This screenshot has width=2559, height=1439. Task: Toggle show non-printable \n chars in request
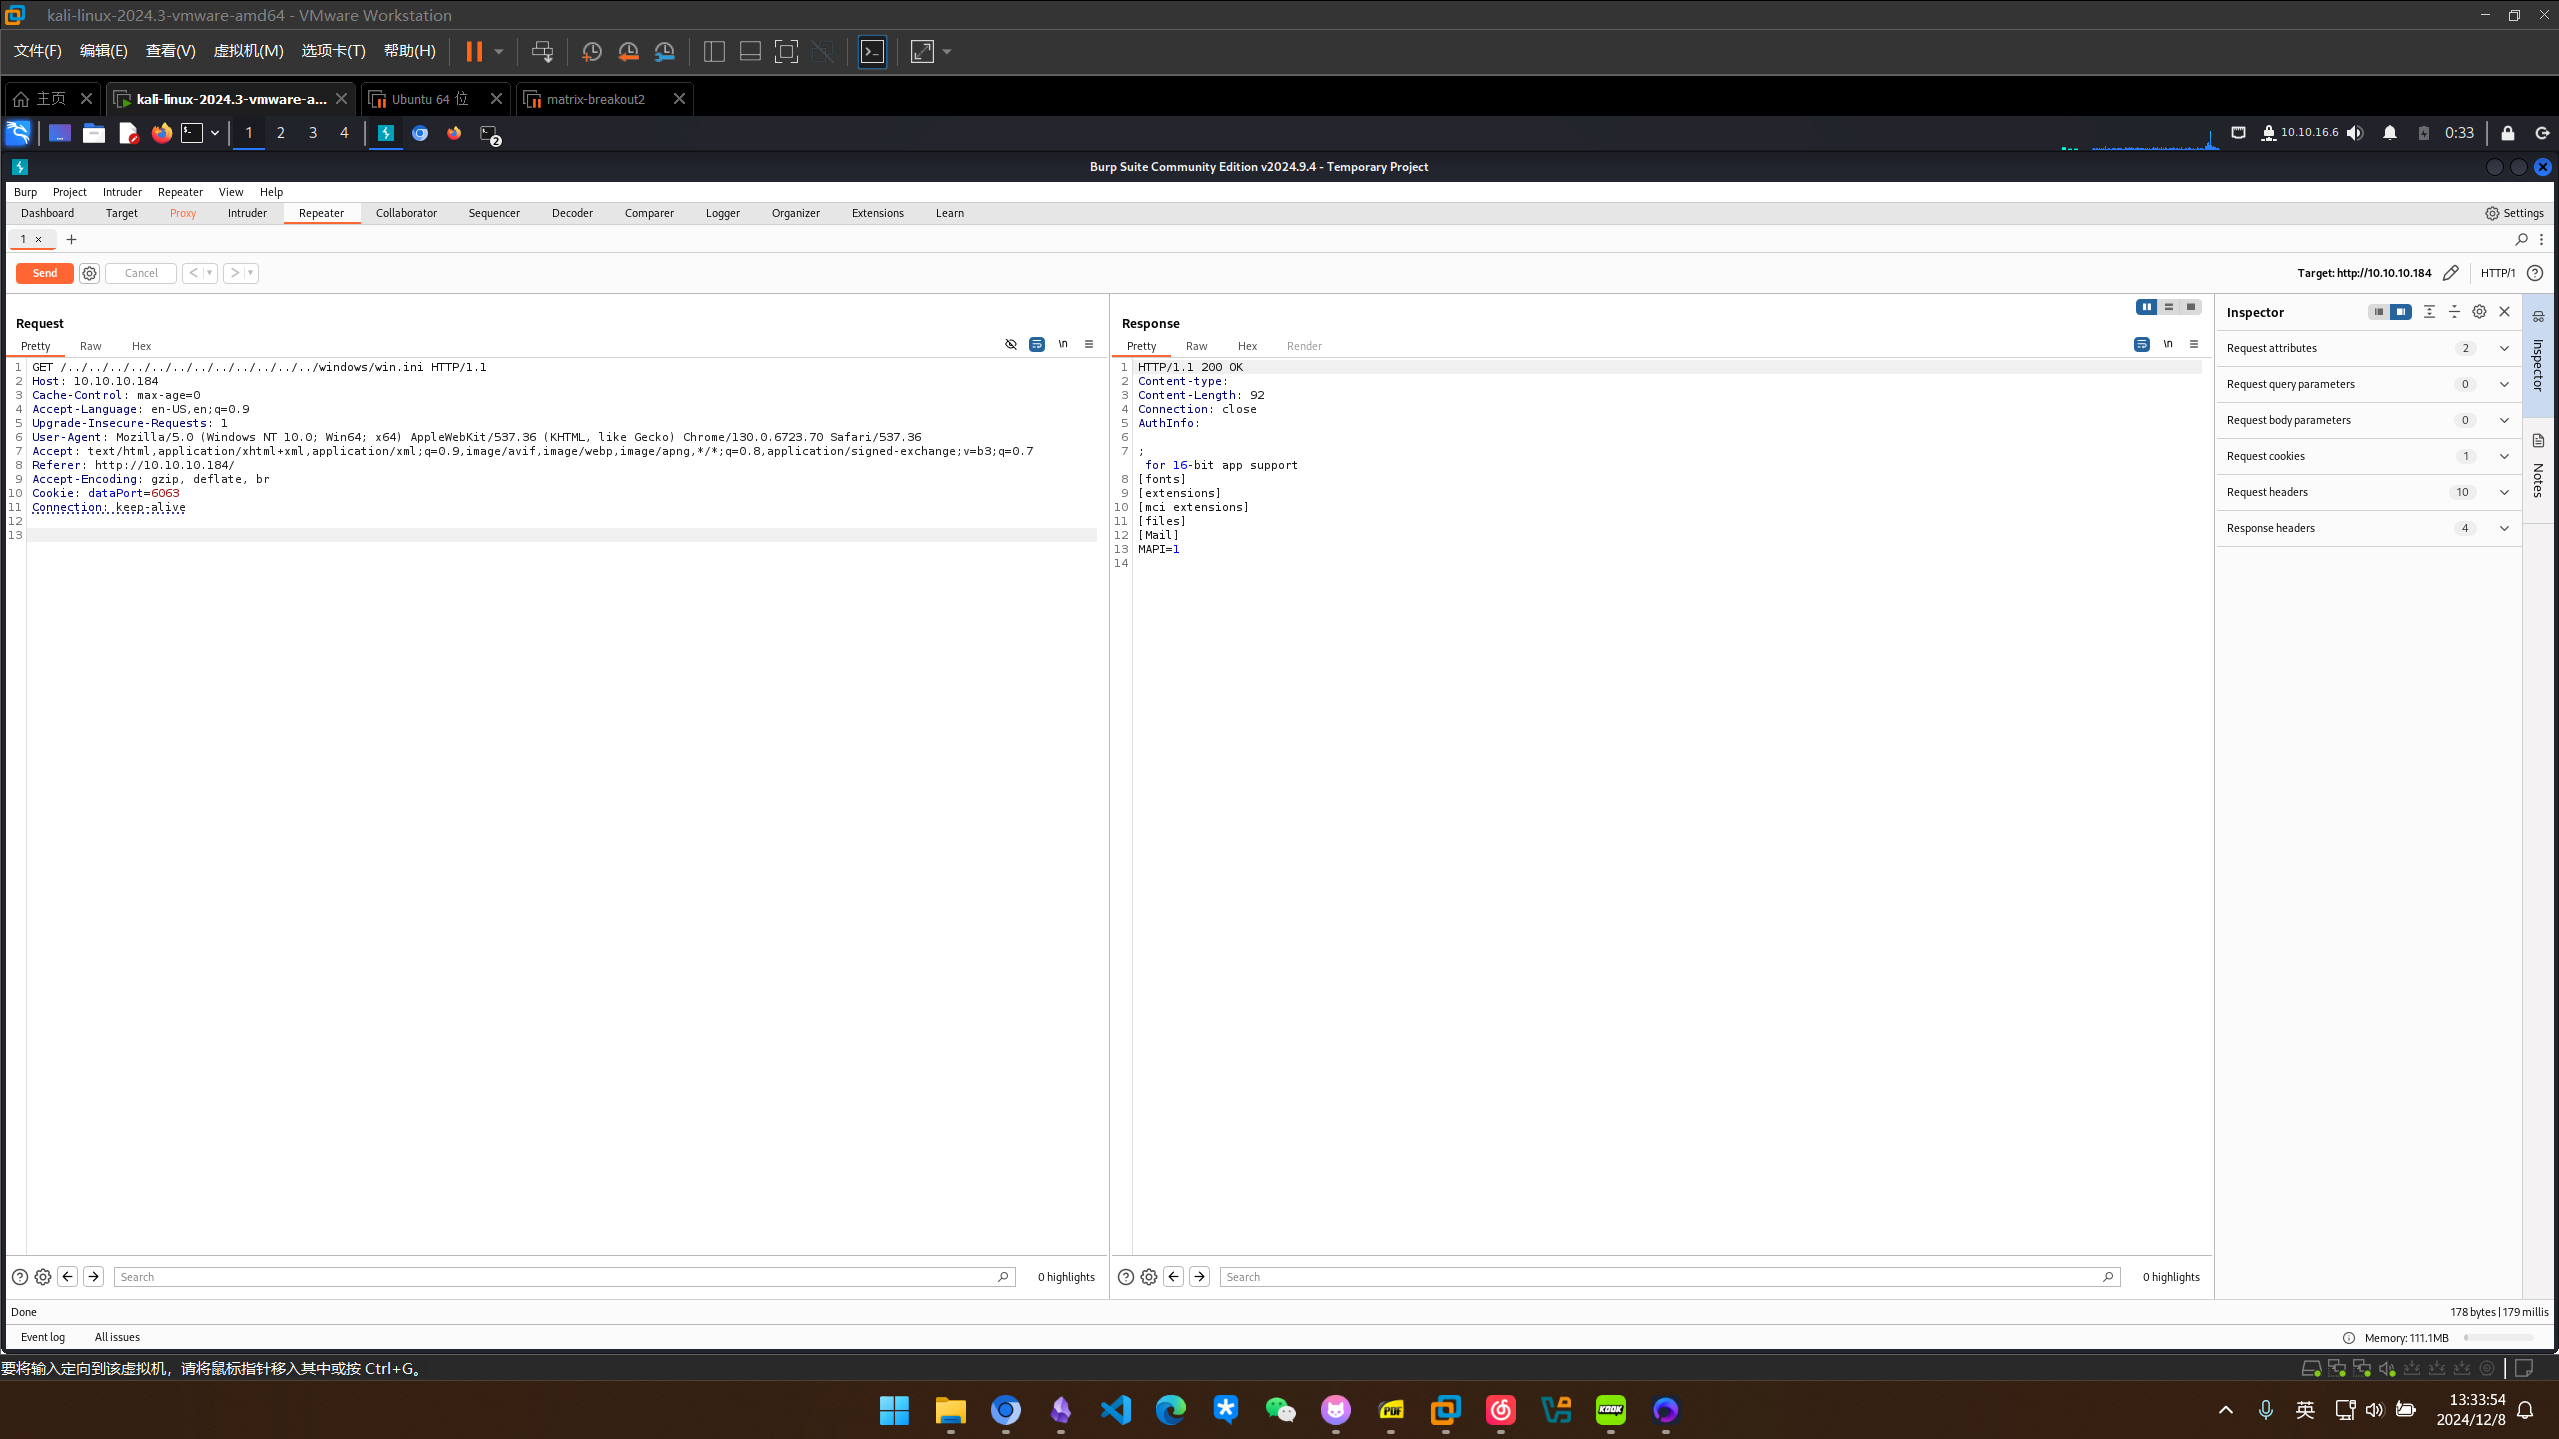tap(1063, 344)
